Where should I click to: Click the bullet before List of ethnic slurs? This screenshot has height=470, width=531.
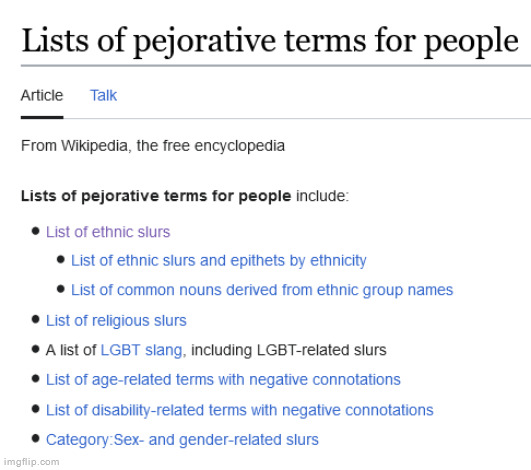(x=36, y=231)
